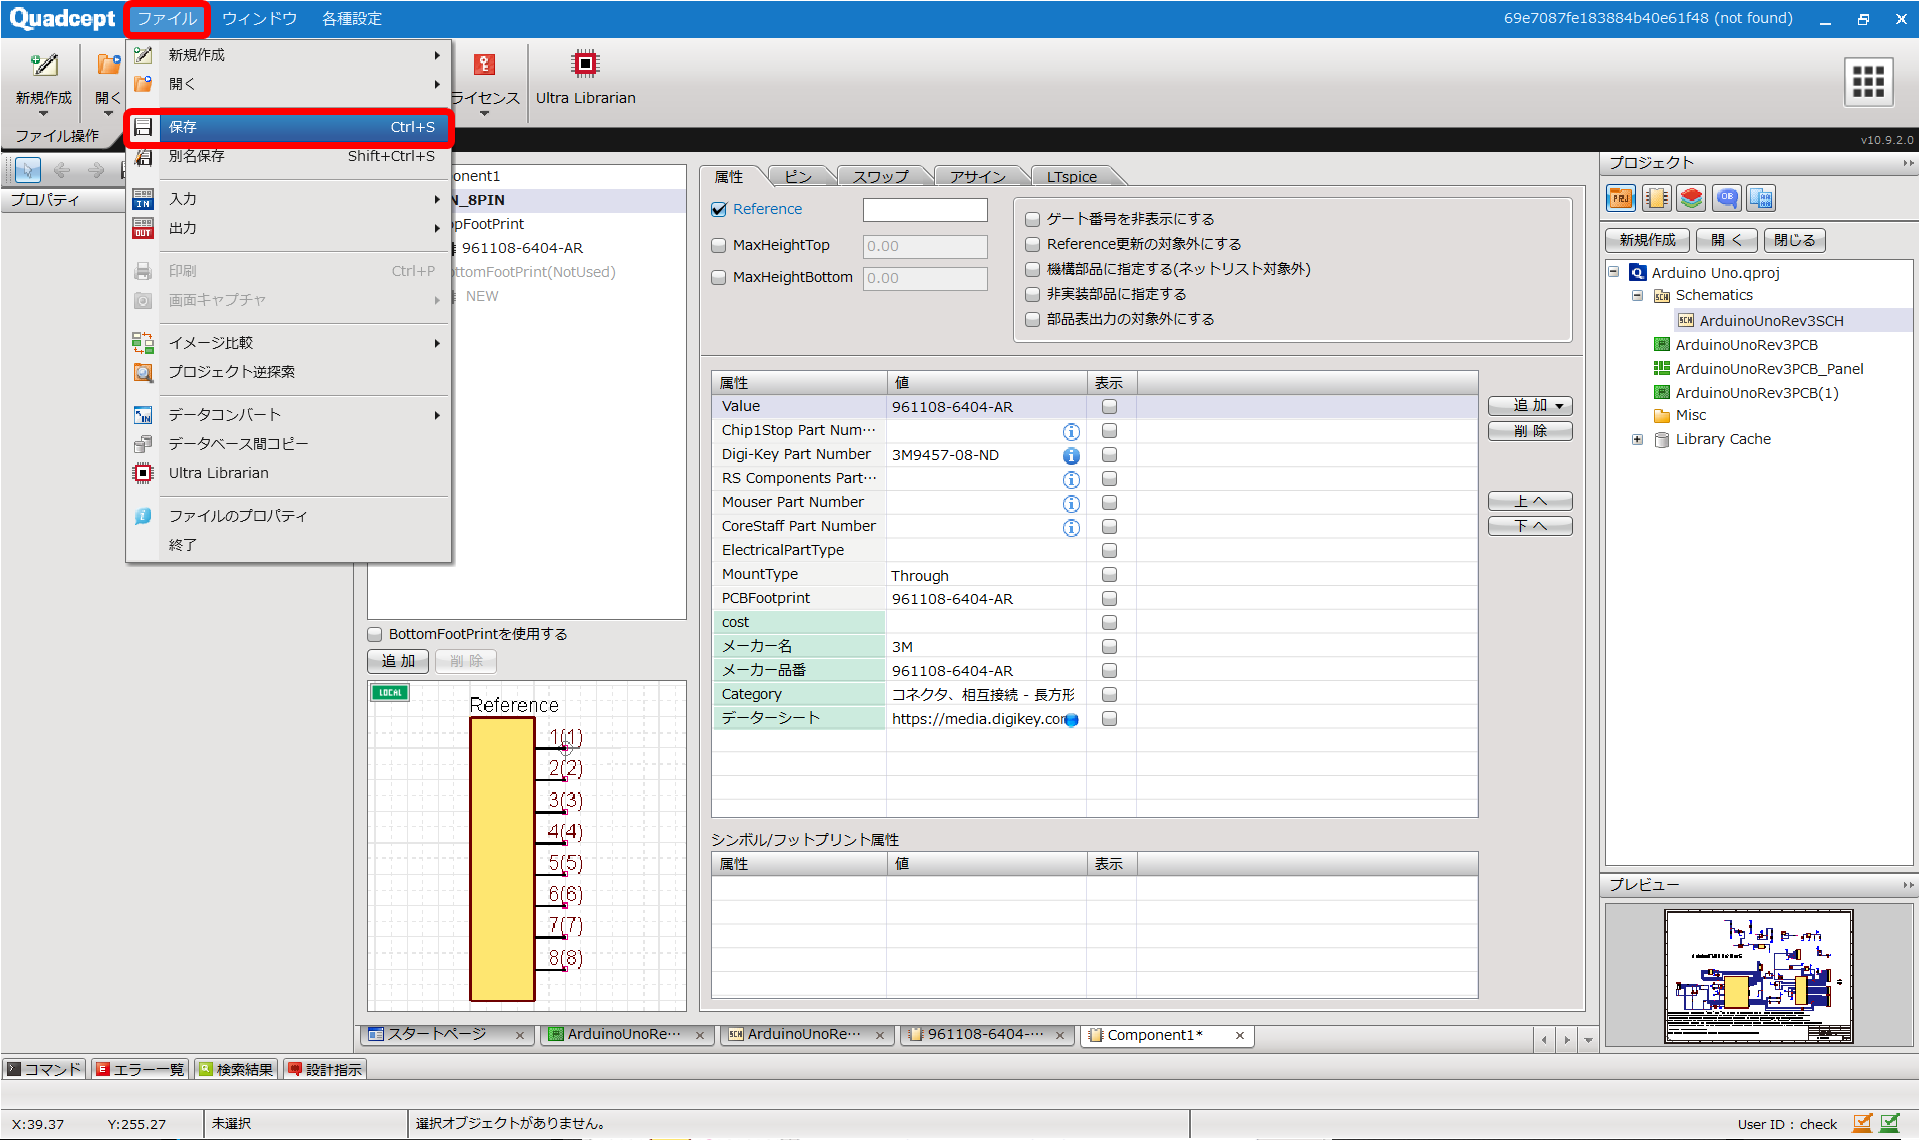Check BottomFootPrintを使用する option
The image size is (1920, 1140).
[x=375, y=634]
